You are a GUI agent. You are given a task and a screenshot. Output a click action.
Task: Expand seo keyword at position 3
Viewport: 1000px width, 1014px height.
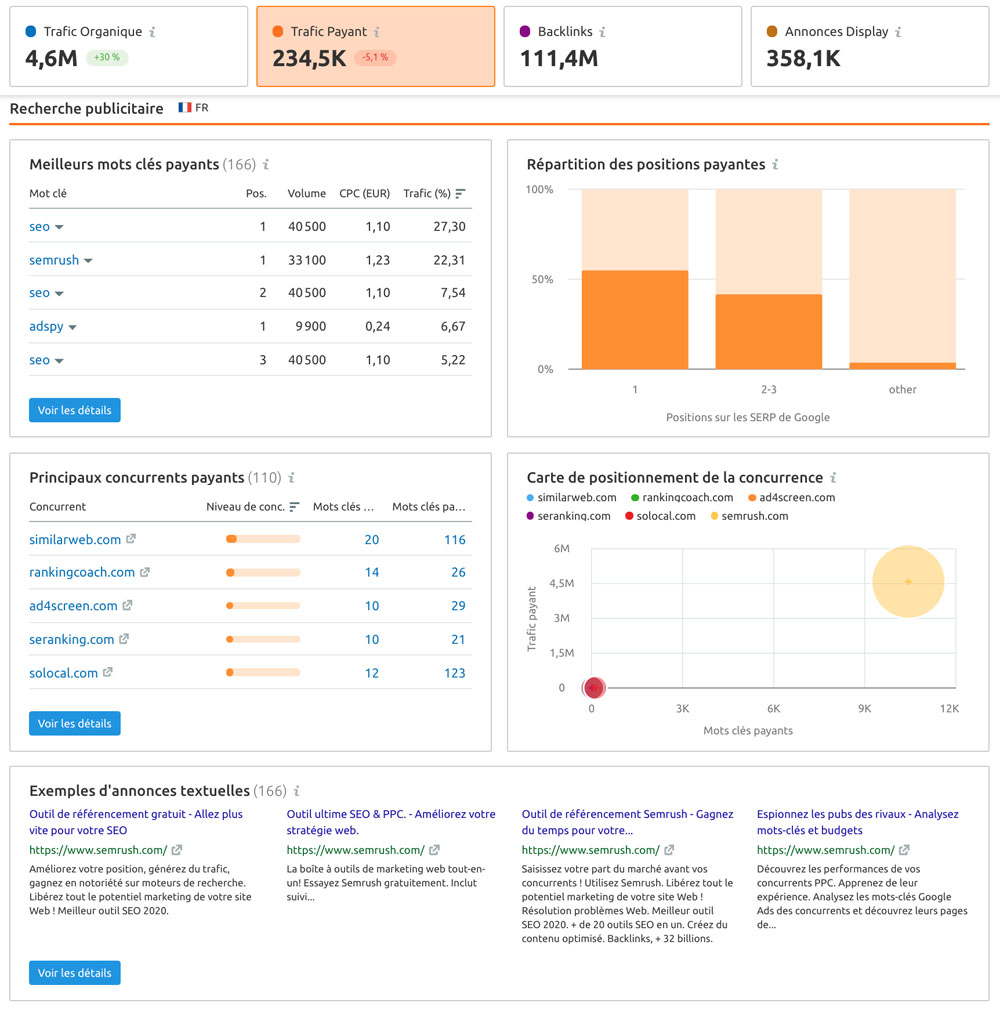(59, 361)
